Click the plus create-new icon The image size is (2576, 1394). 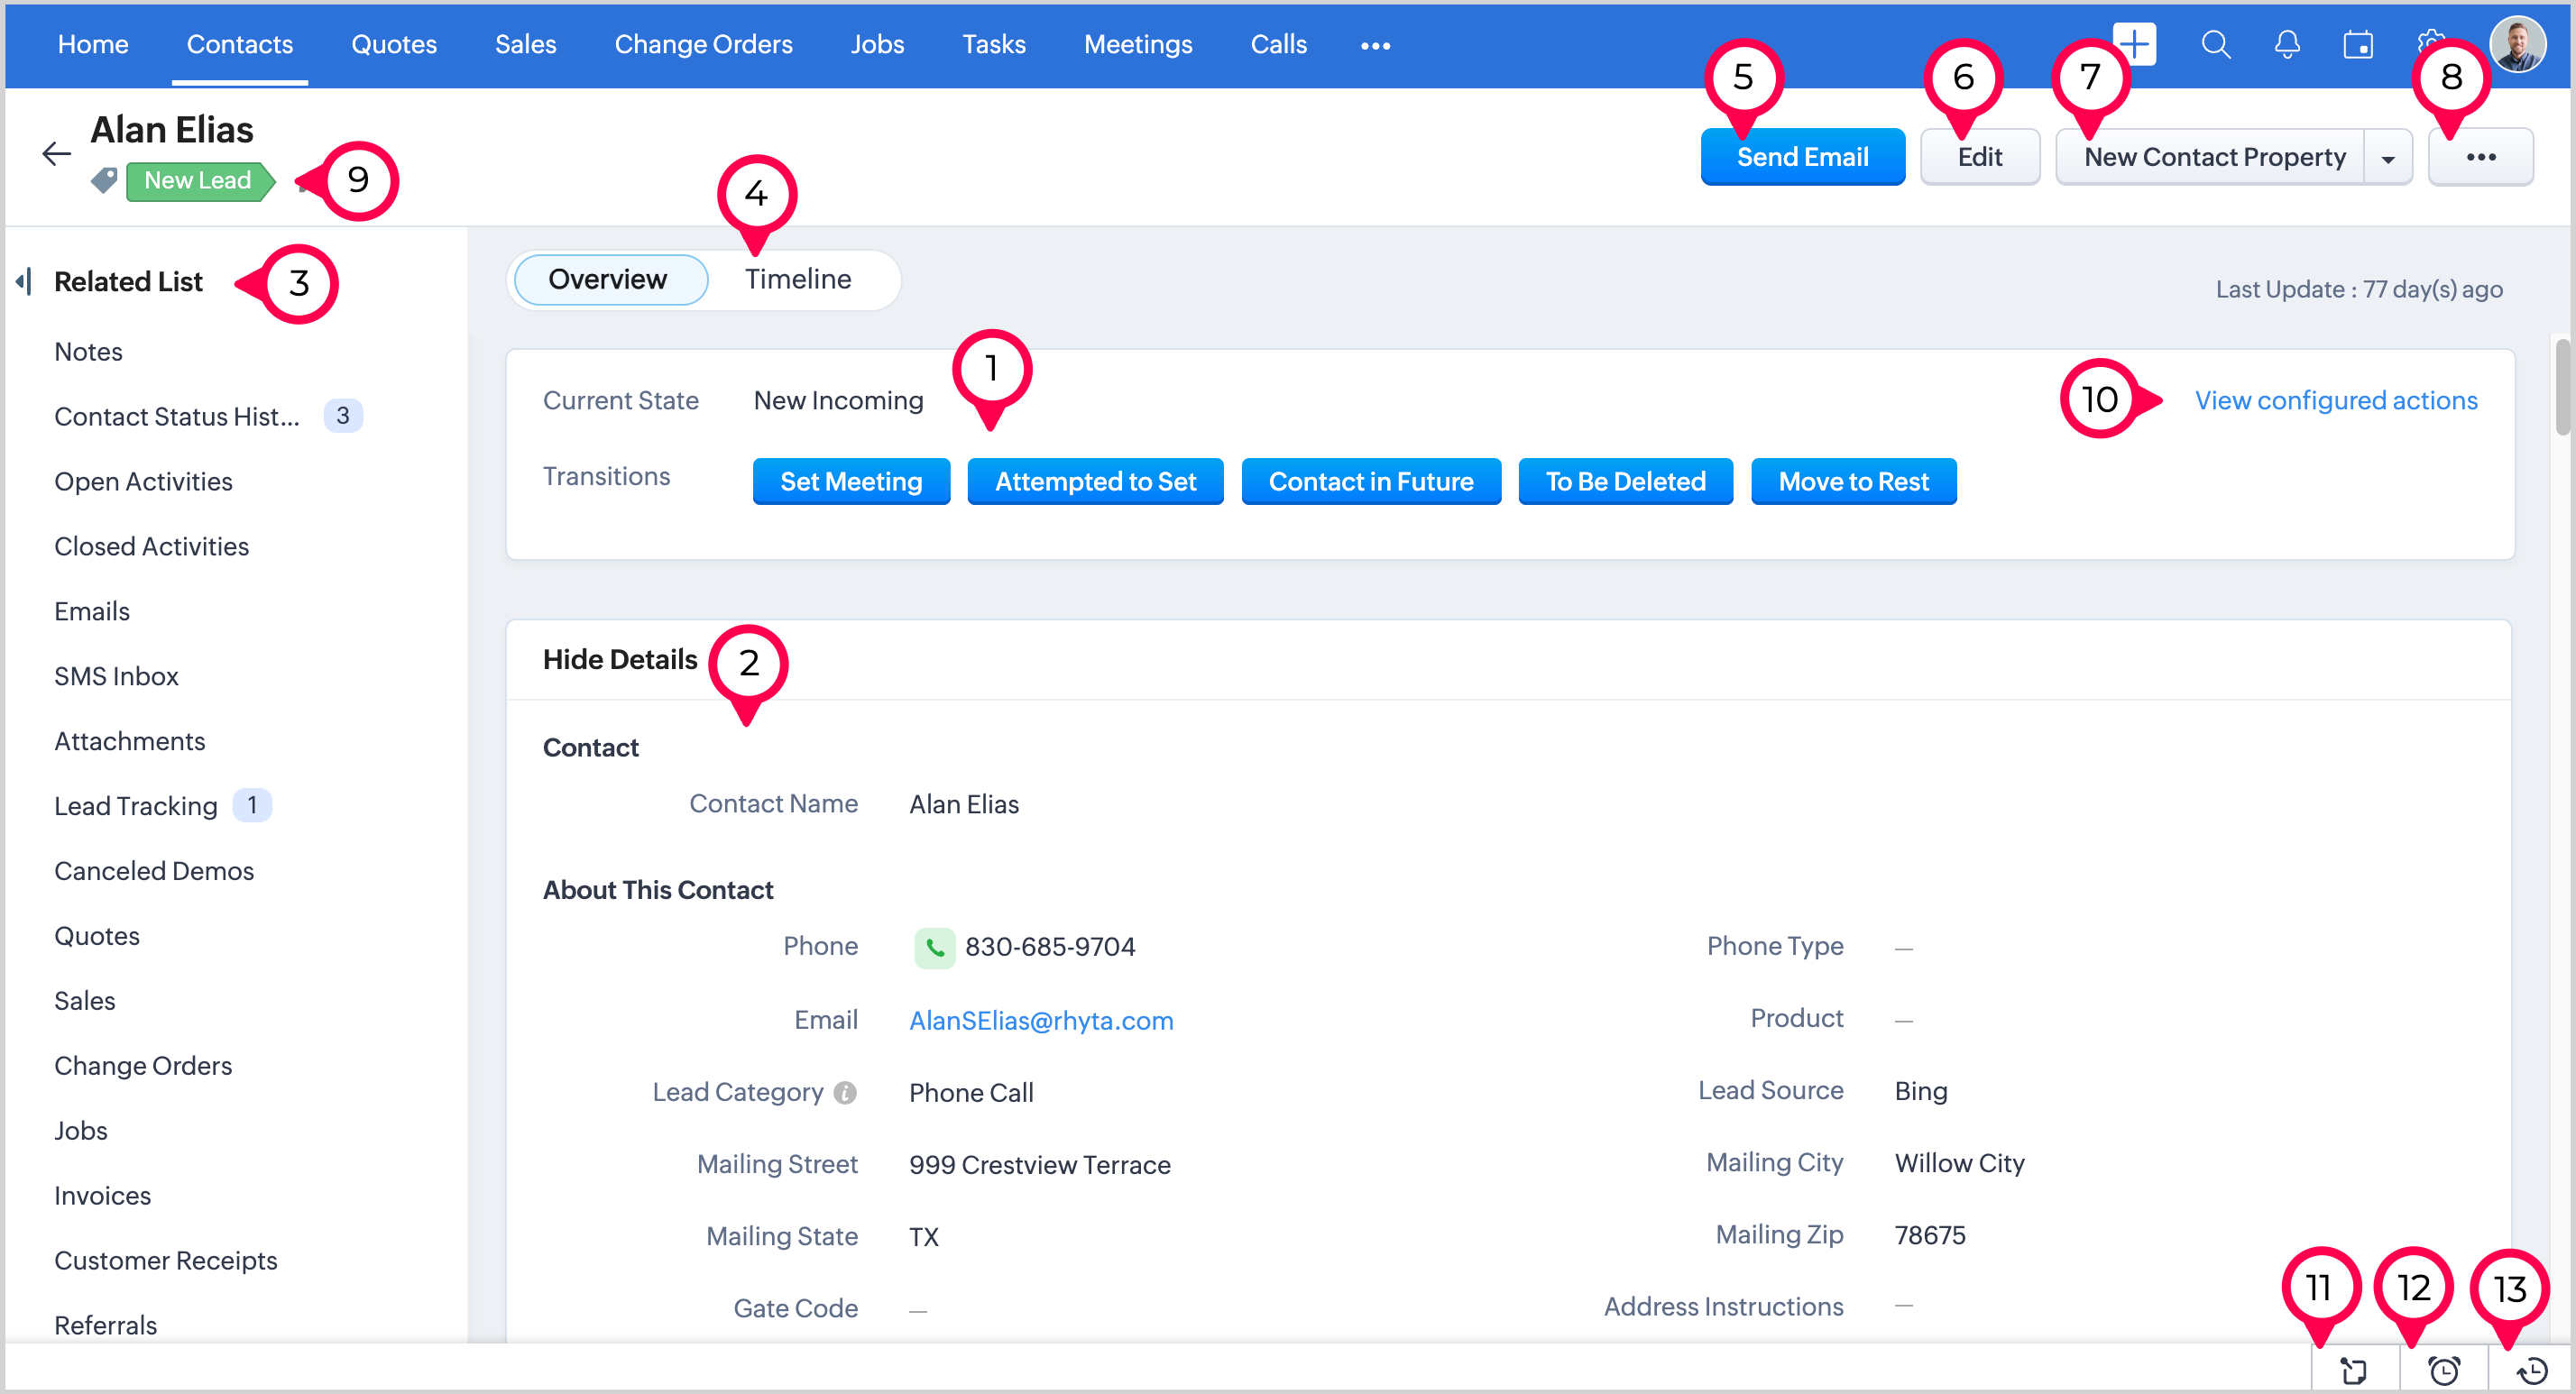pyautogui.click(x=2136, y=44)
